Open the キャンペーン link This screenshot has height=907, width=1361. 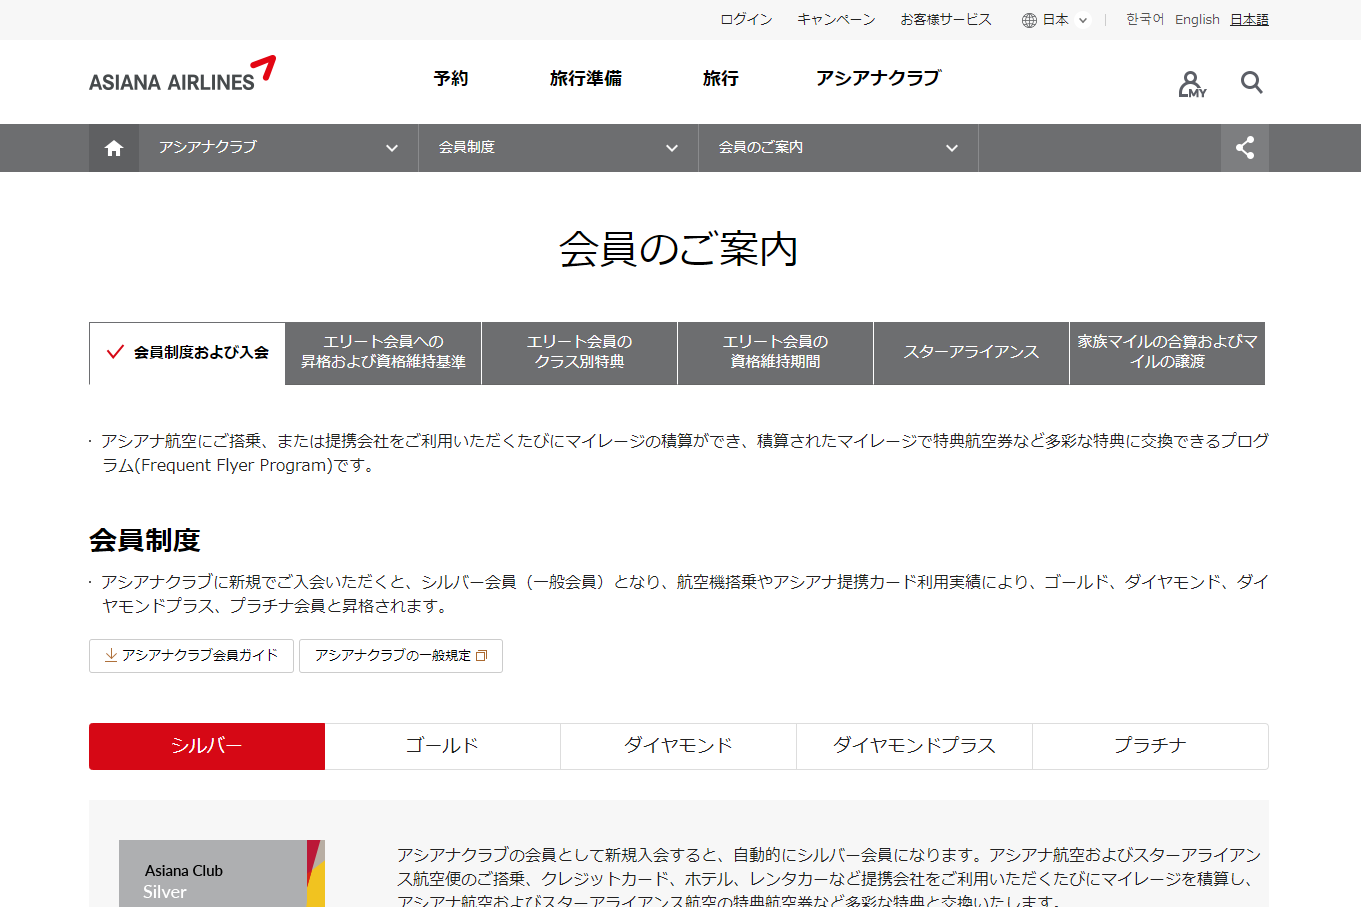836,20
